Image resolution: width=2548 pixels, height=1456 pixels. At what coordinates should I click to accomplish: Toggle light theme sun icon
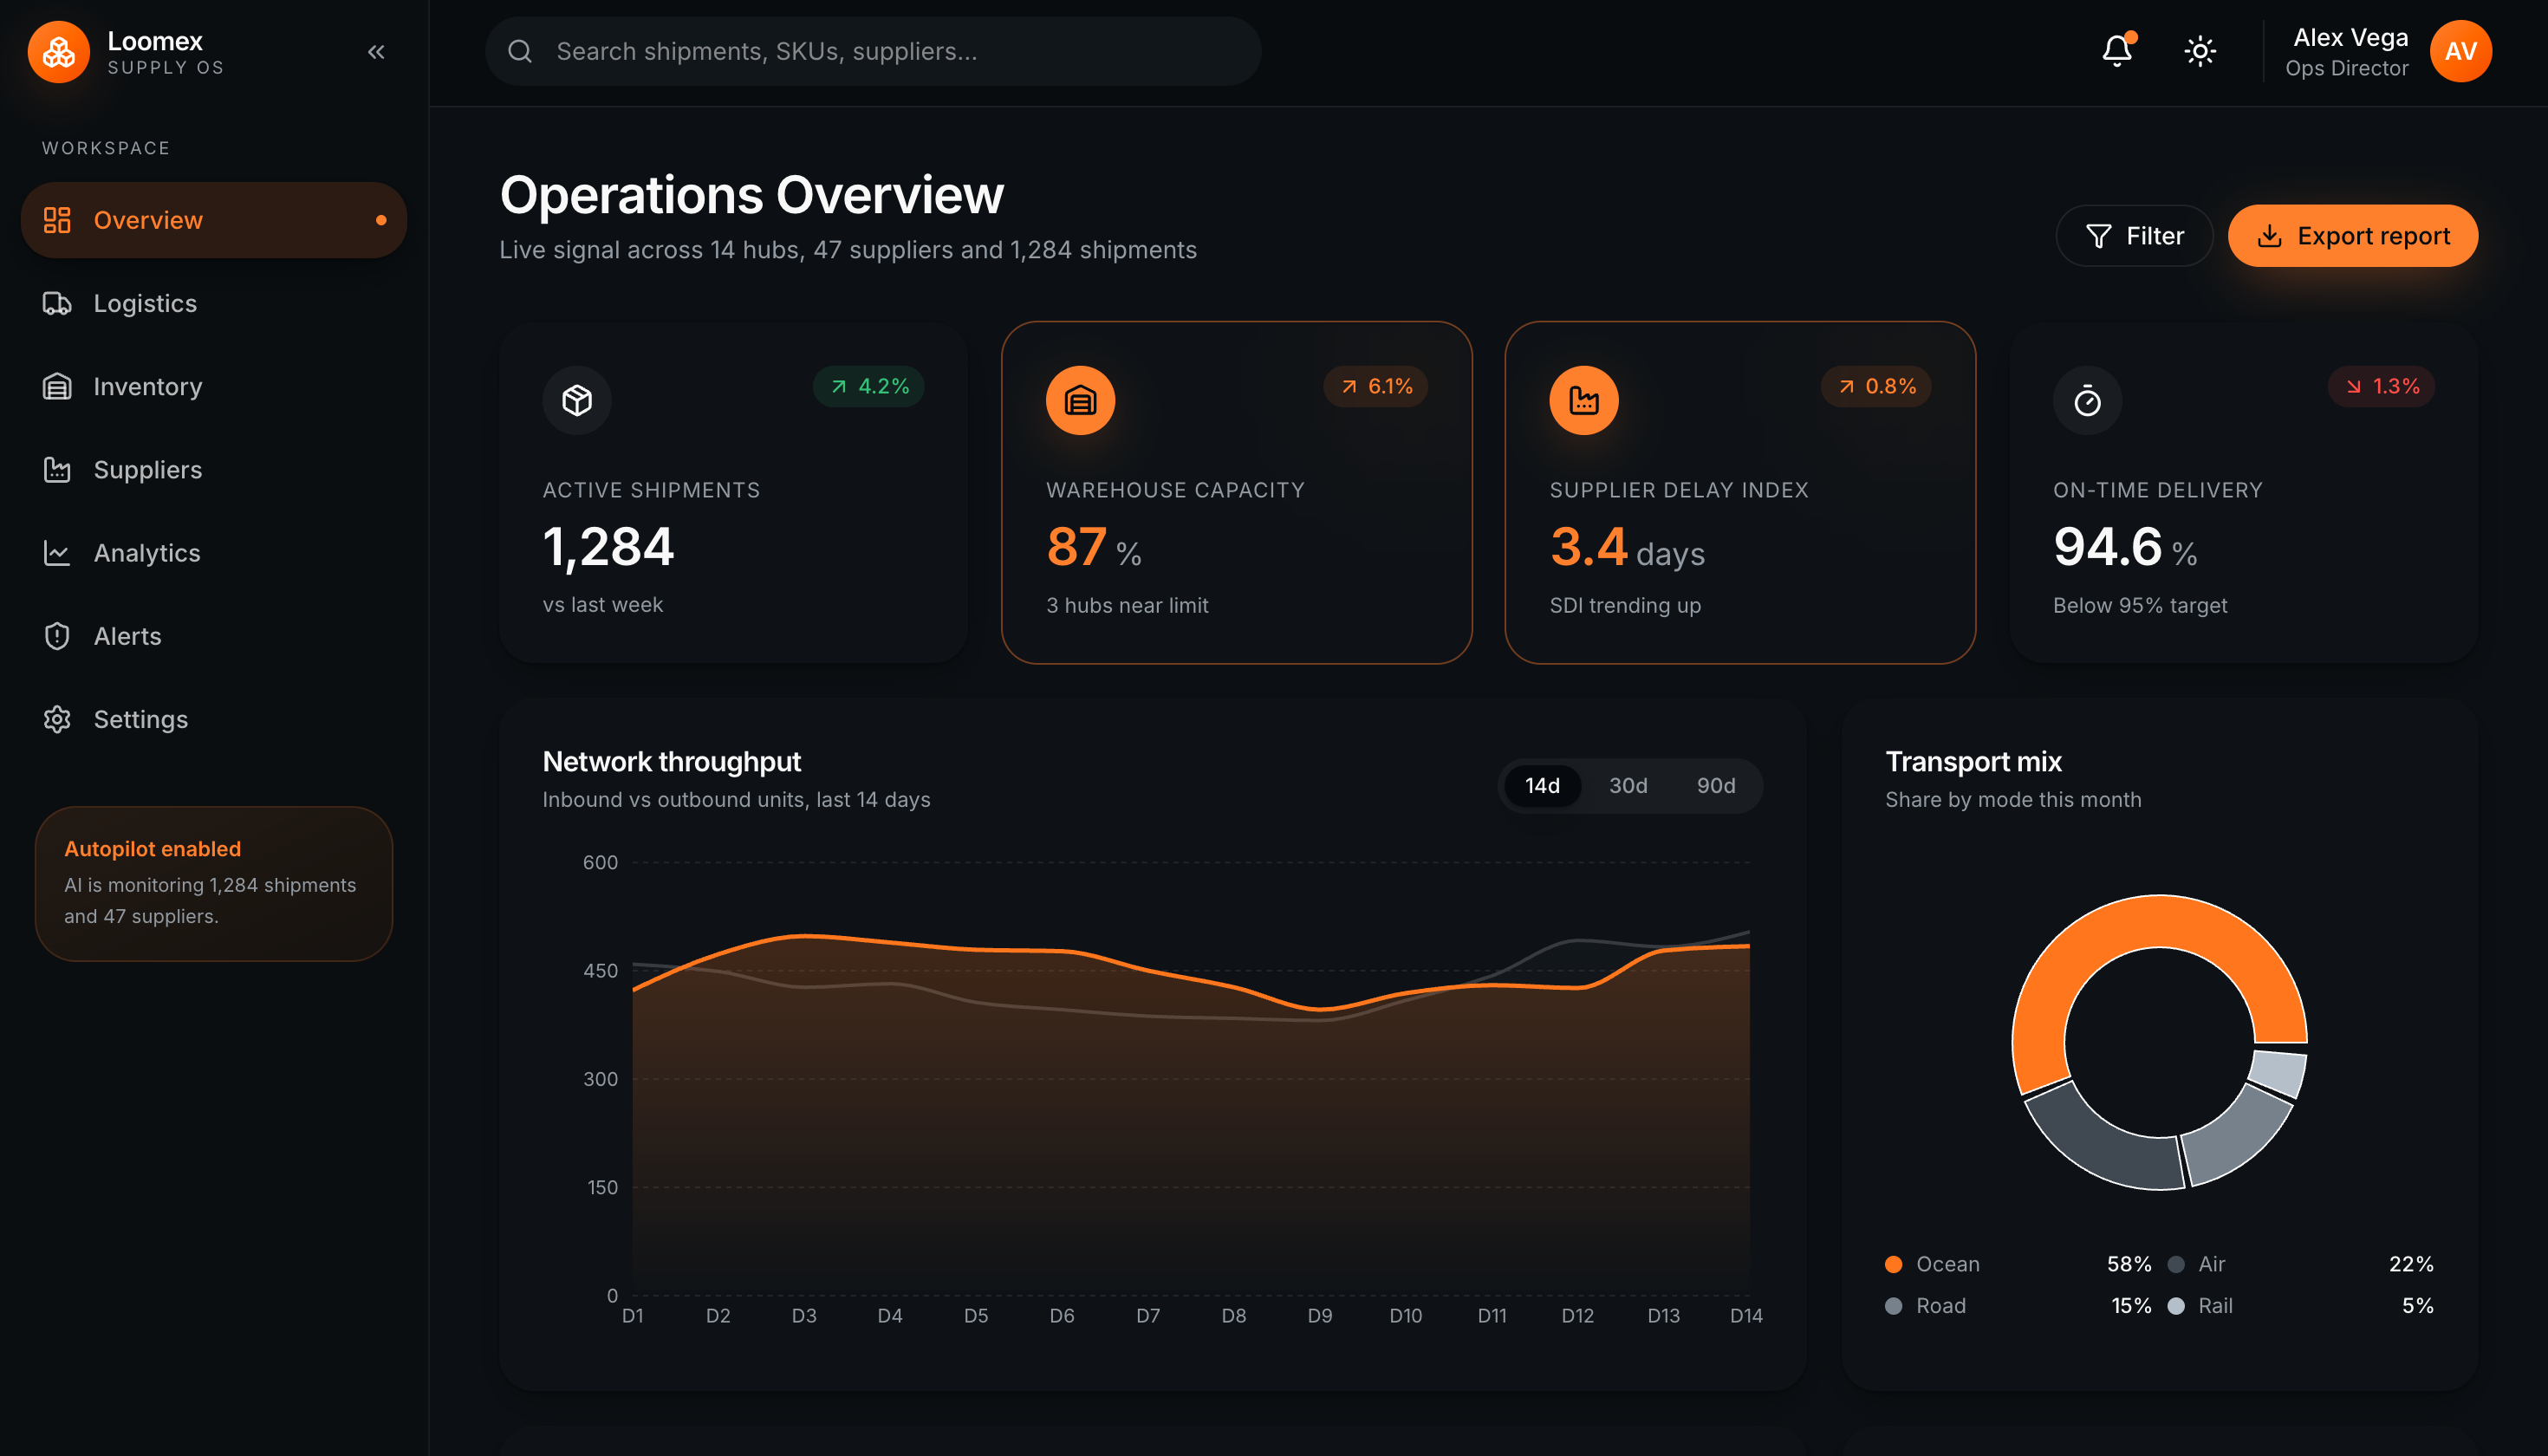coord(2200,51)
